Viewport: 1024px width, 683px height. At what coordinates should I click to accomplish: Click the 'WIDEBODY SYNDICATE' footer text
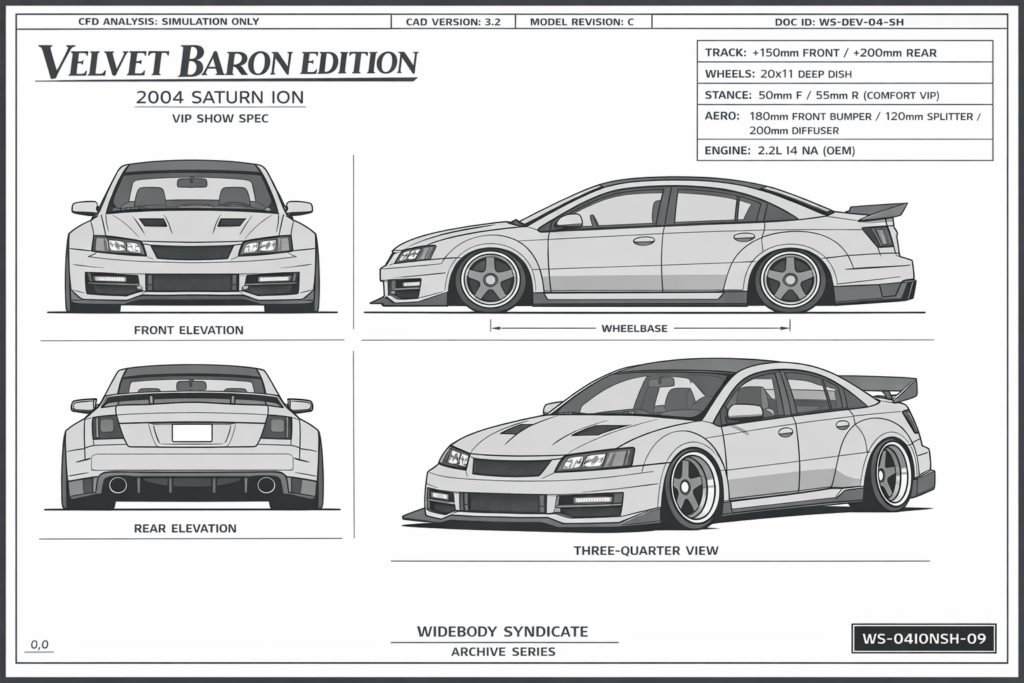tap(503, 631)
